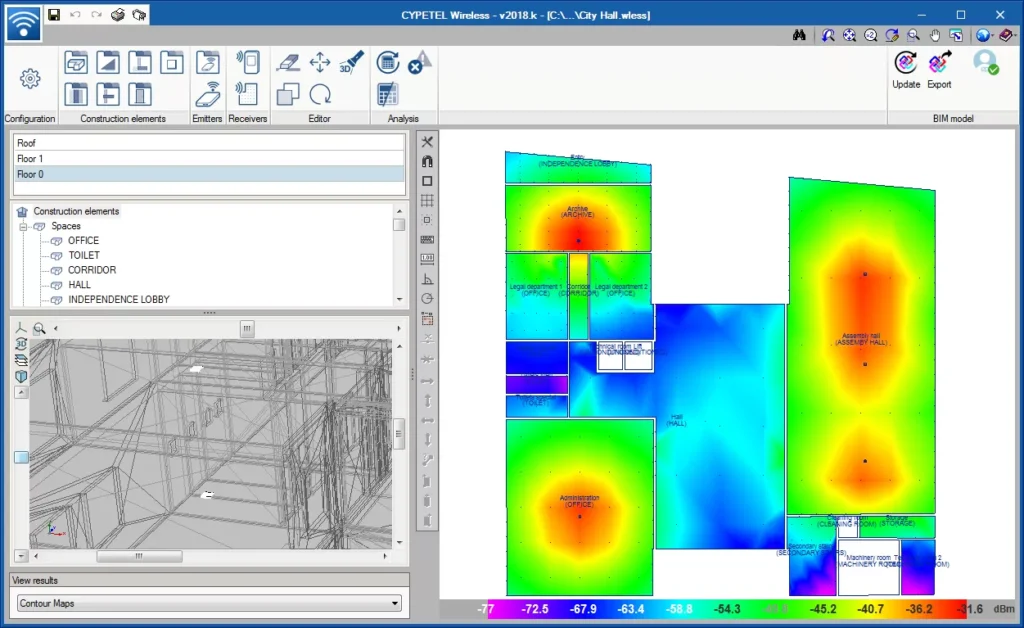Select the eraser tool in Editor
The image size is (1024, 628).
pos(288,62)
